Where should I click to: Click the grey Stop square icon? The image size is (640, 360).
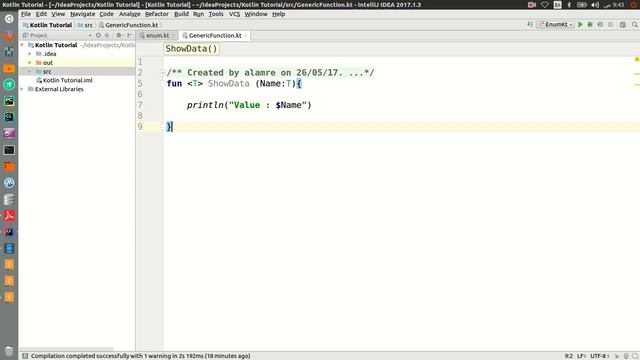coord(610,25)
